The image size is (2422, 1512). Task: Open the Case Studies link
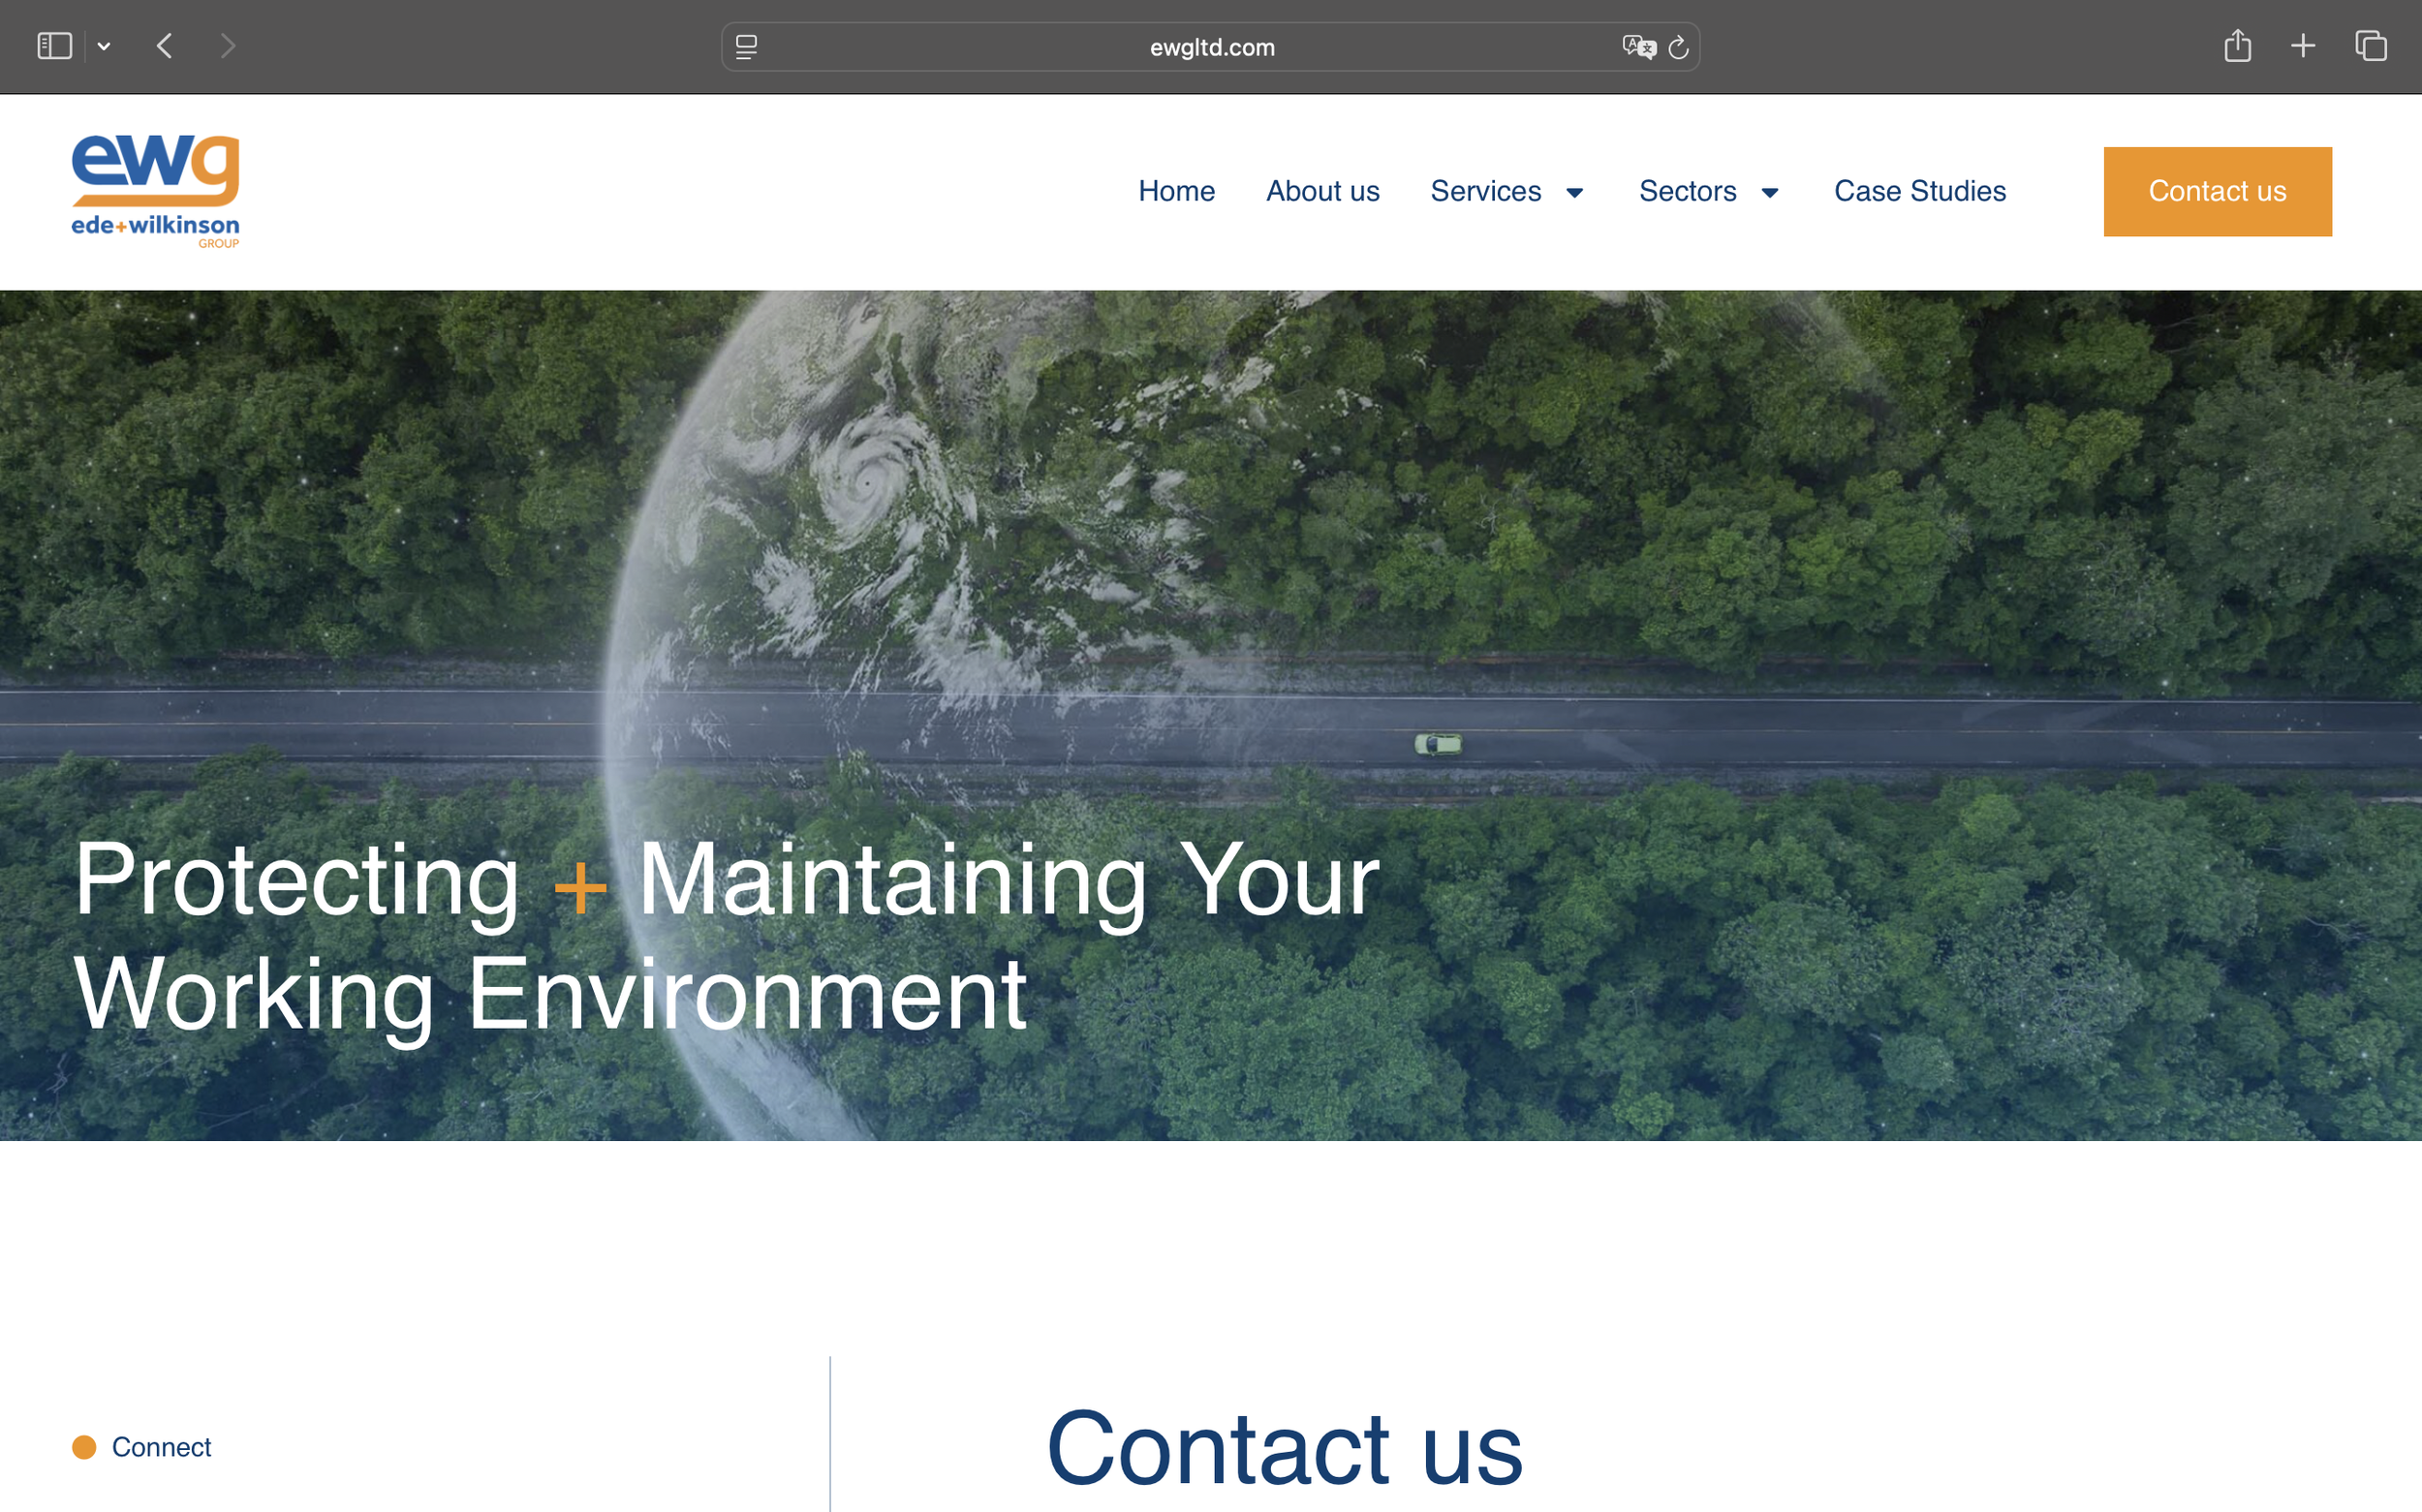[x=1919, y=191]
